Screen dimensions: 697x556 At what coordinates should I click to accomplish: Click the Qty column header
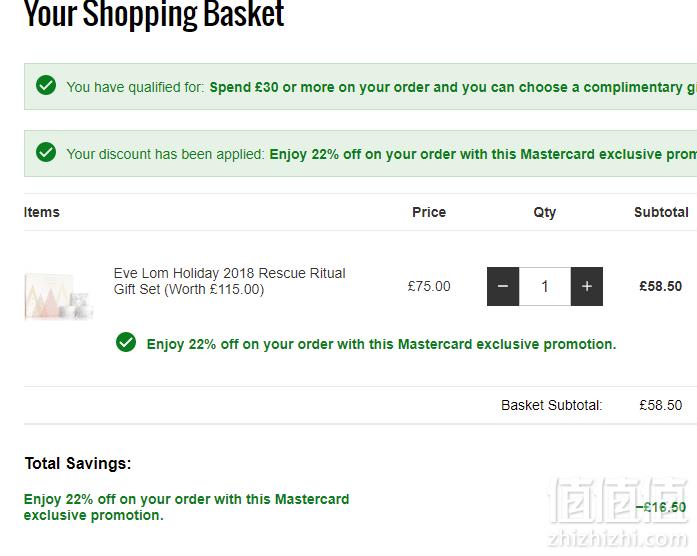pos(545,212)
